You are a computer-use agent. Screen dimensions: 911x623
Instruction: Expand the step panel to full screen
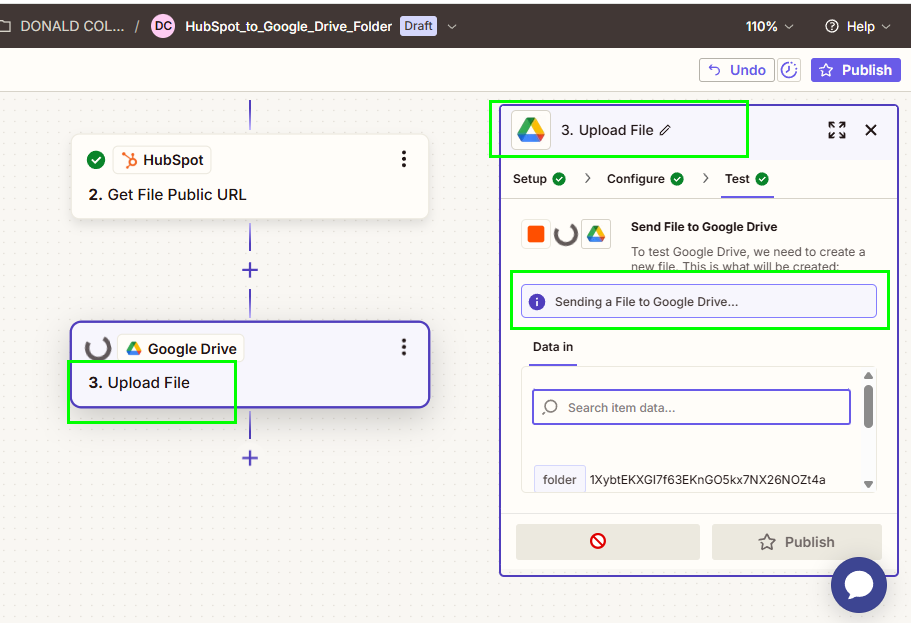pos(837,130)
